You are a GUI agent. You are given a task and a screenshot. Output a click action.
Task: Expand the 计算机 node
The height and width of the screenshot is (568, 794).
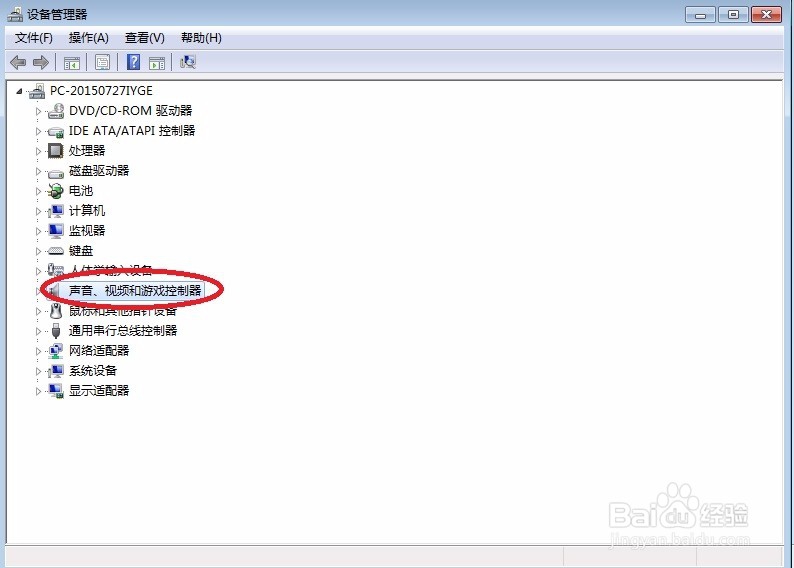coord(38,212)
